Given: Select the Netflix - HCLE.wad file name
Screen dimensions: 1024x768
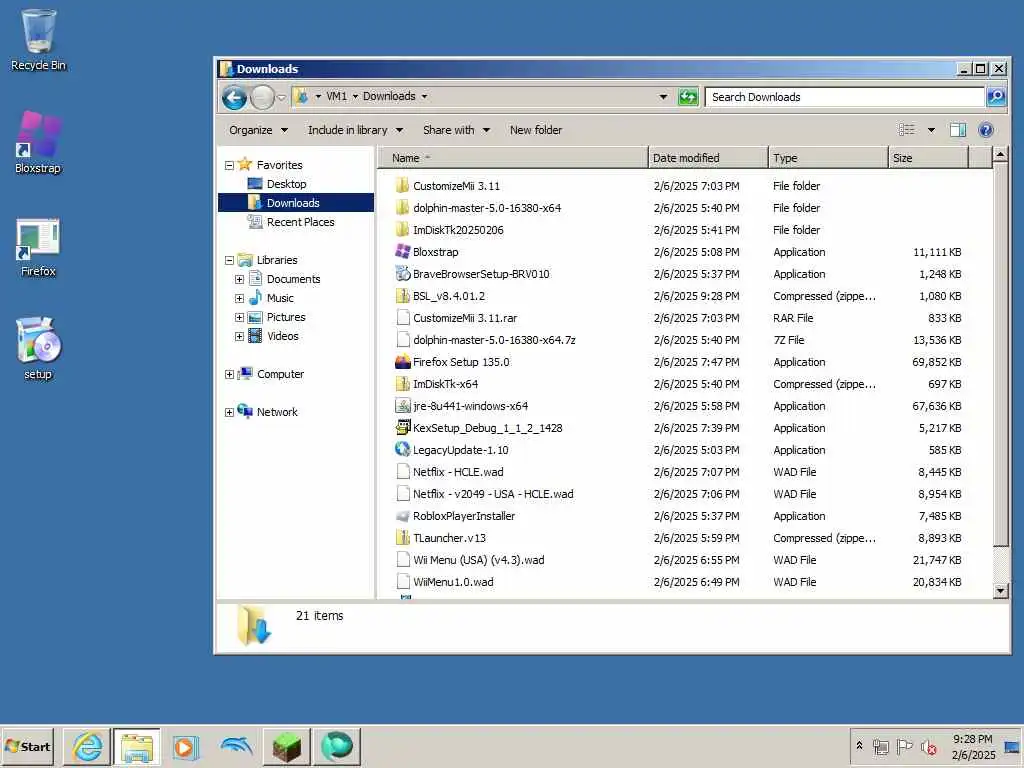Looking at the screenshot, I should [x=458, y=472].
